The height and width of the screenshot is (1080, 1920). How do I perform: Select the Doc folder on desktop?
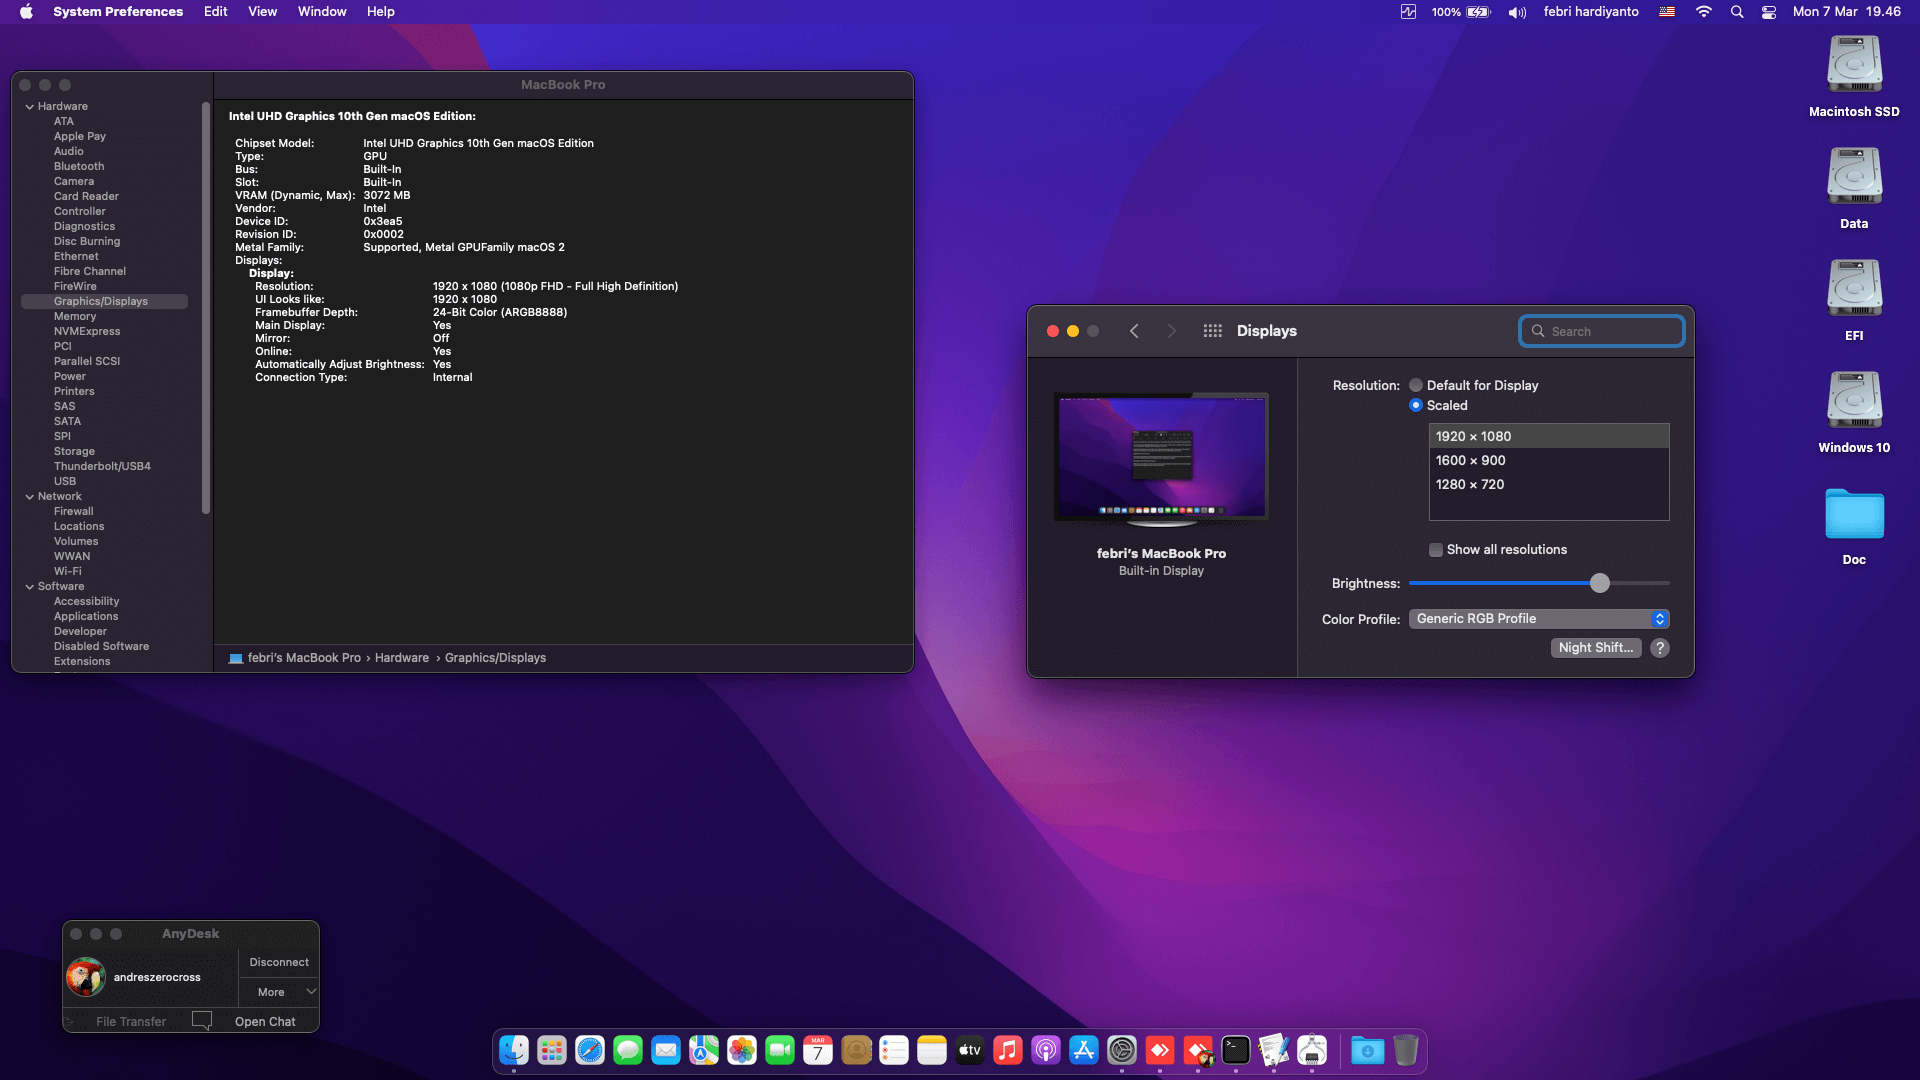point(1854,526)
